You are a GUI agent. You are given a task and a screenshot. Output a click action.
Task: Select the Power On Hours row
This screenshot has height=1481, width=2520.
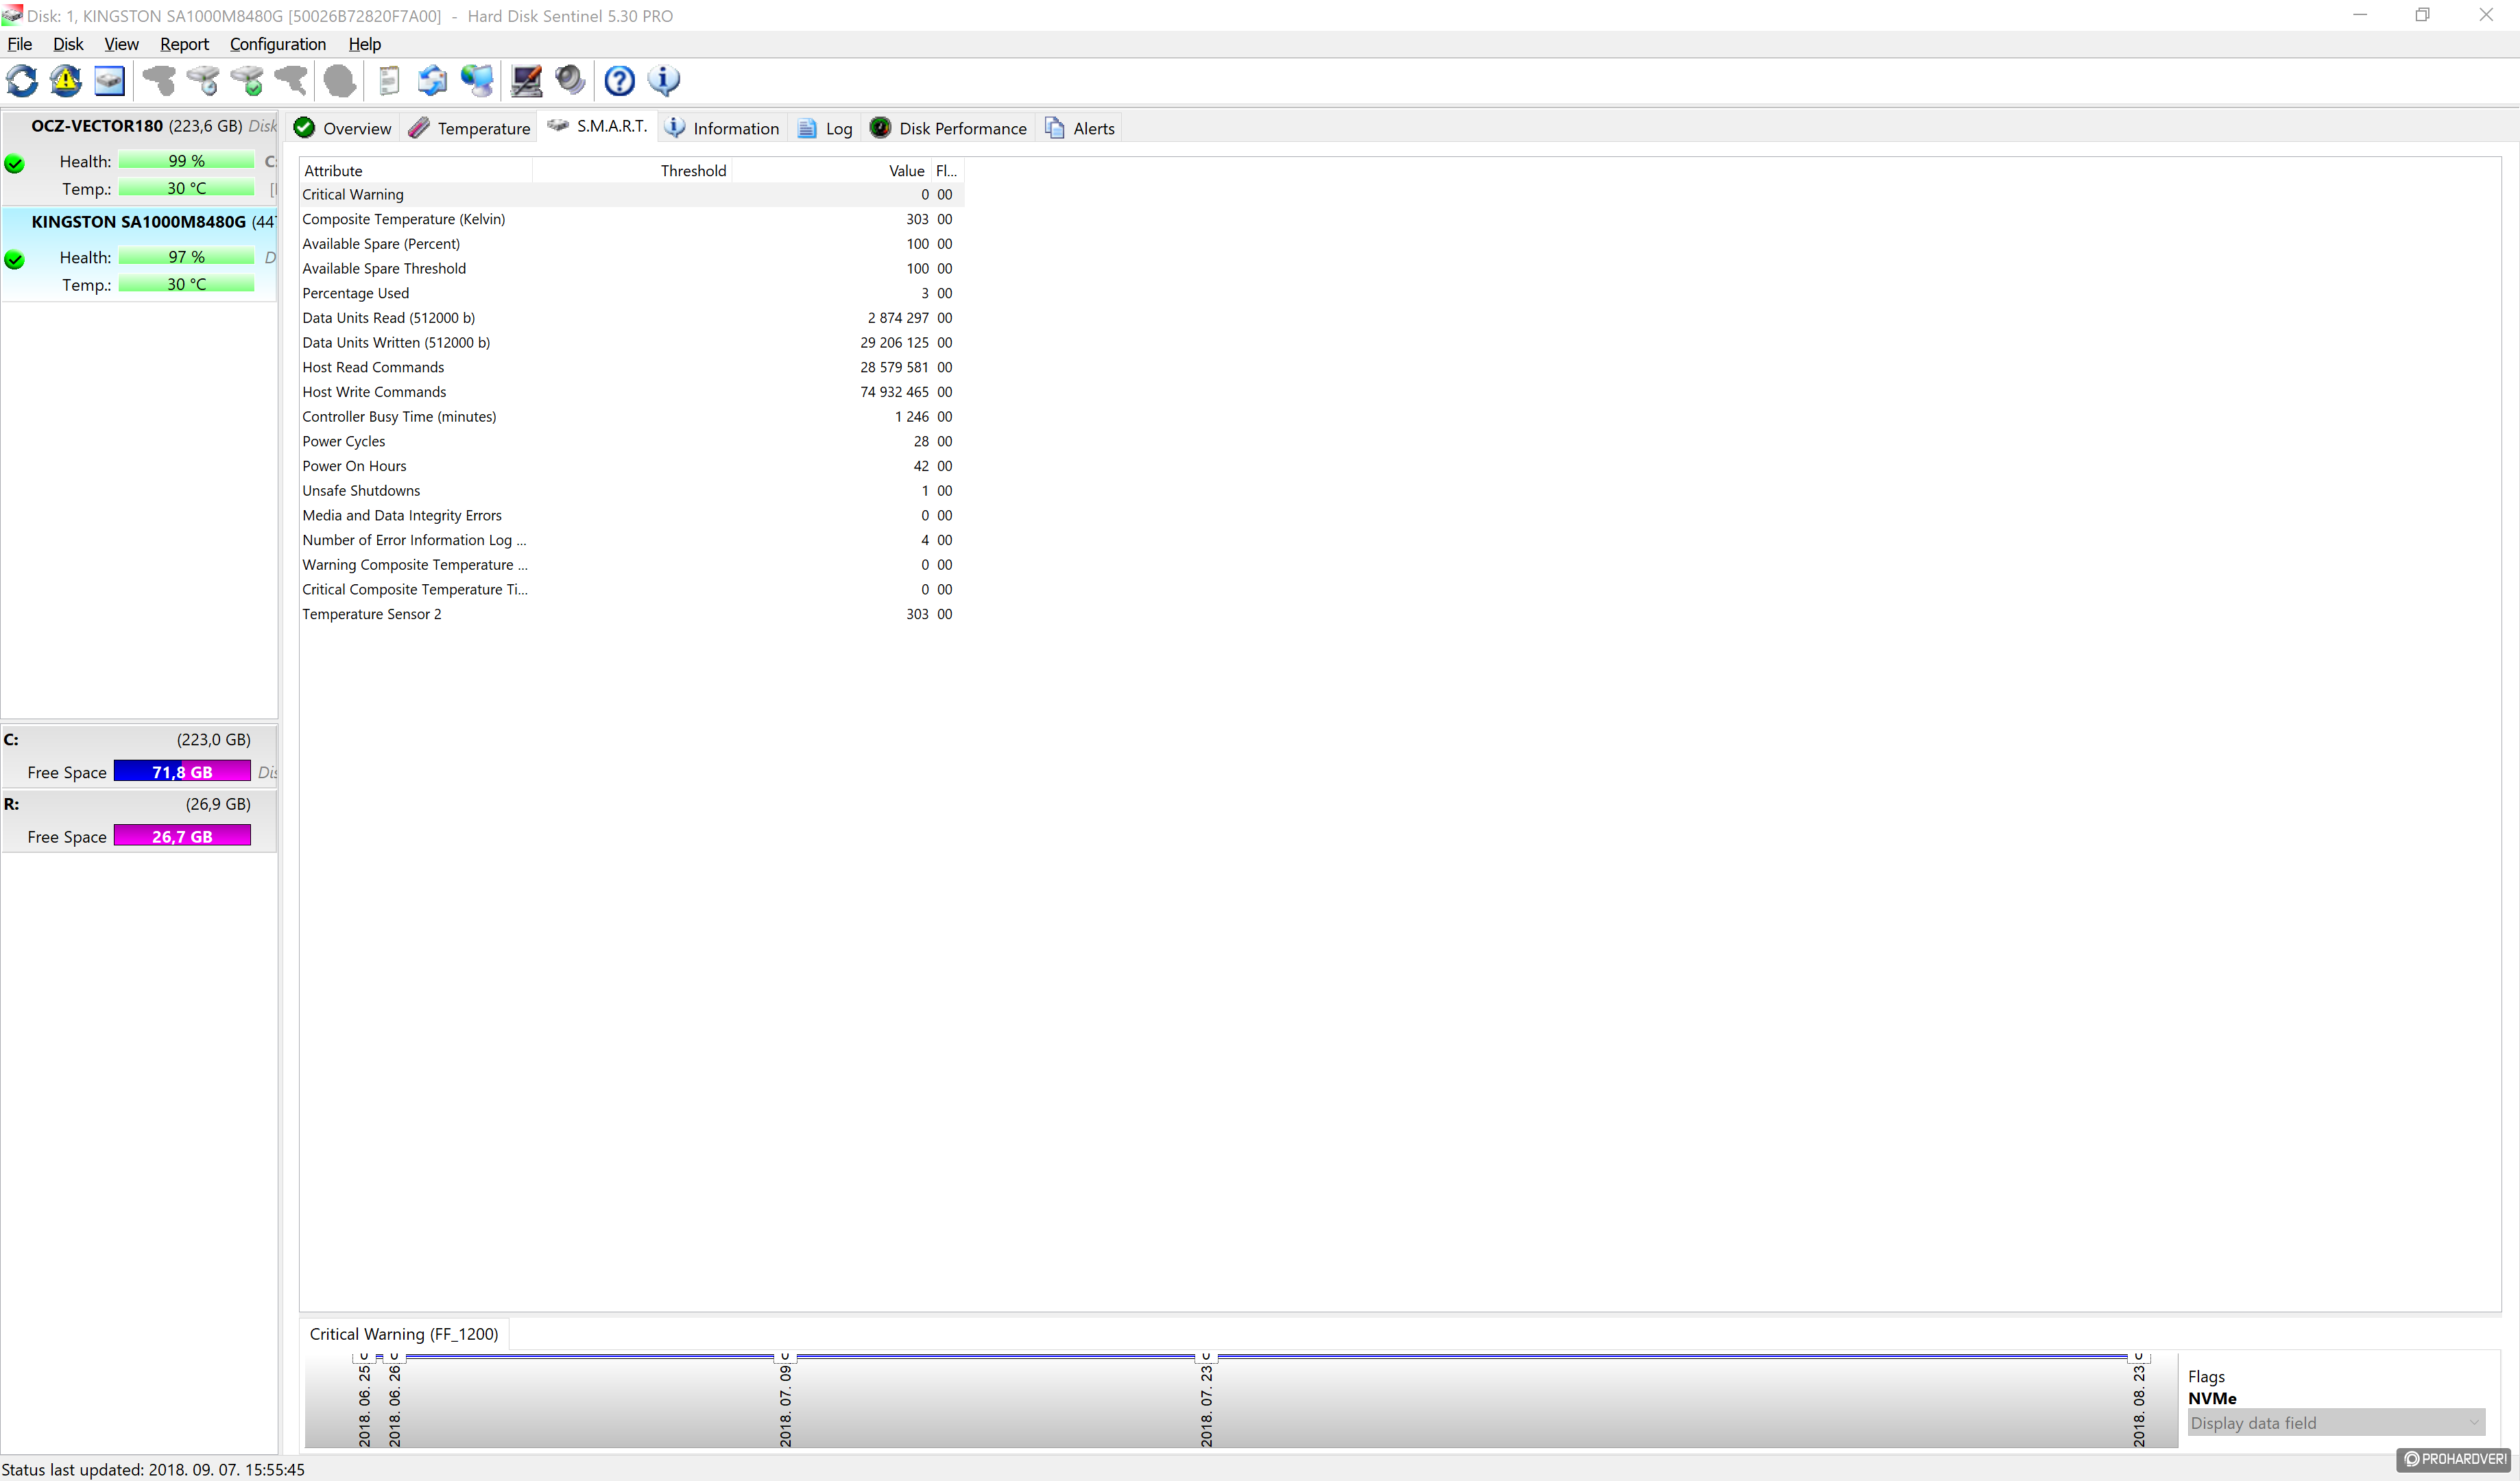tap(632, 466)
